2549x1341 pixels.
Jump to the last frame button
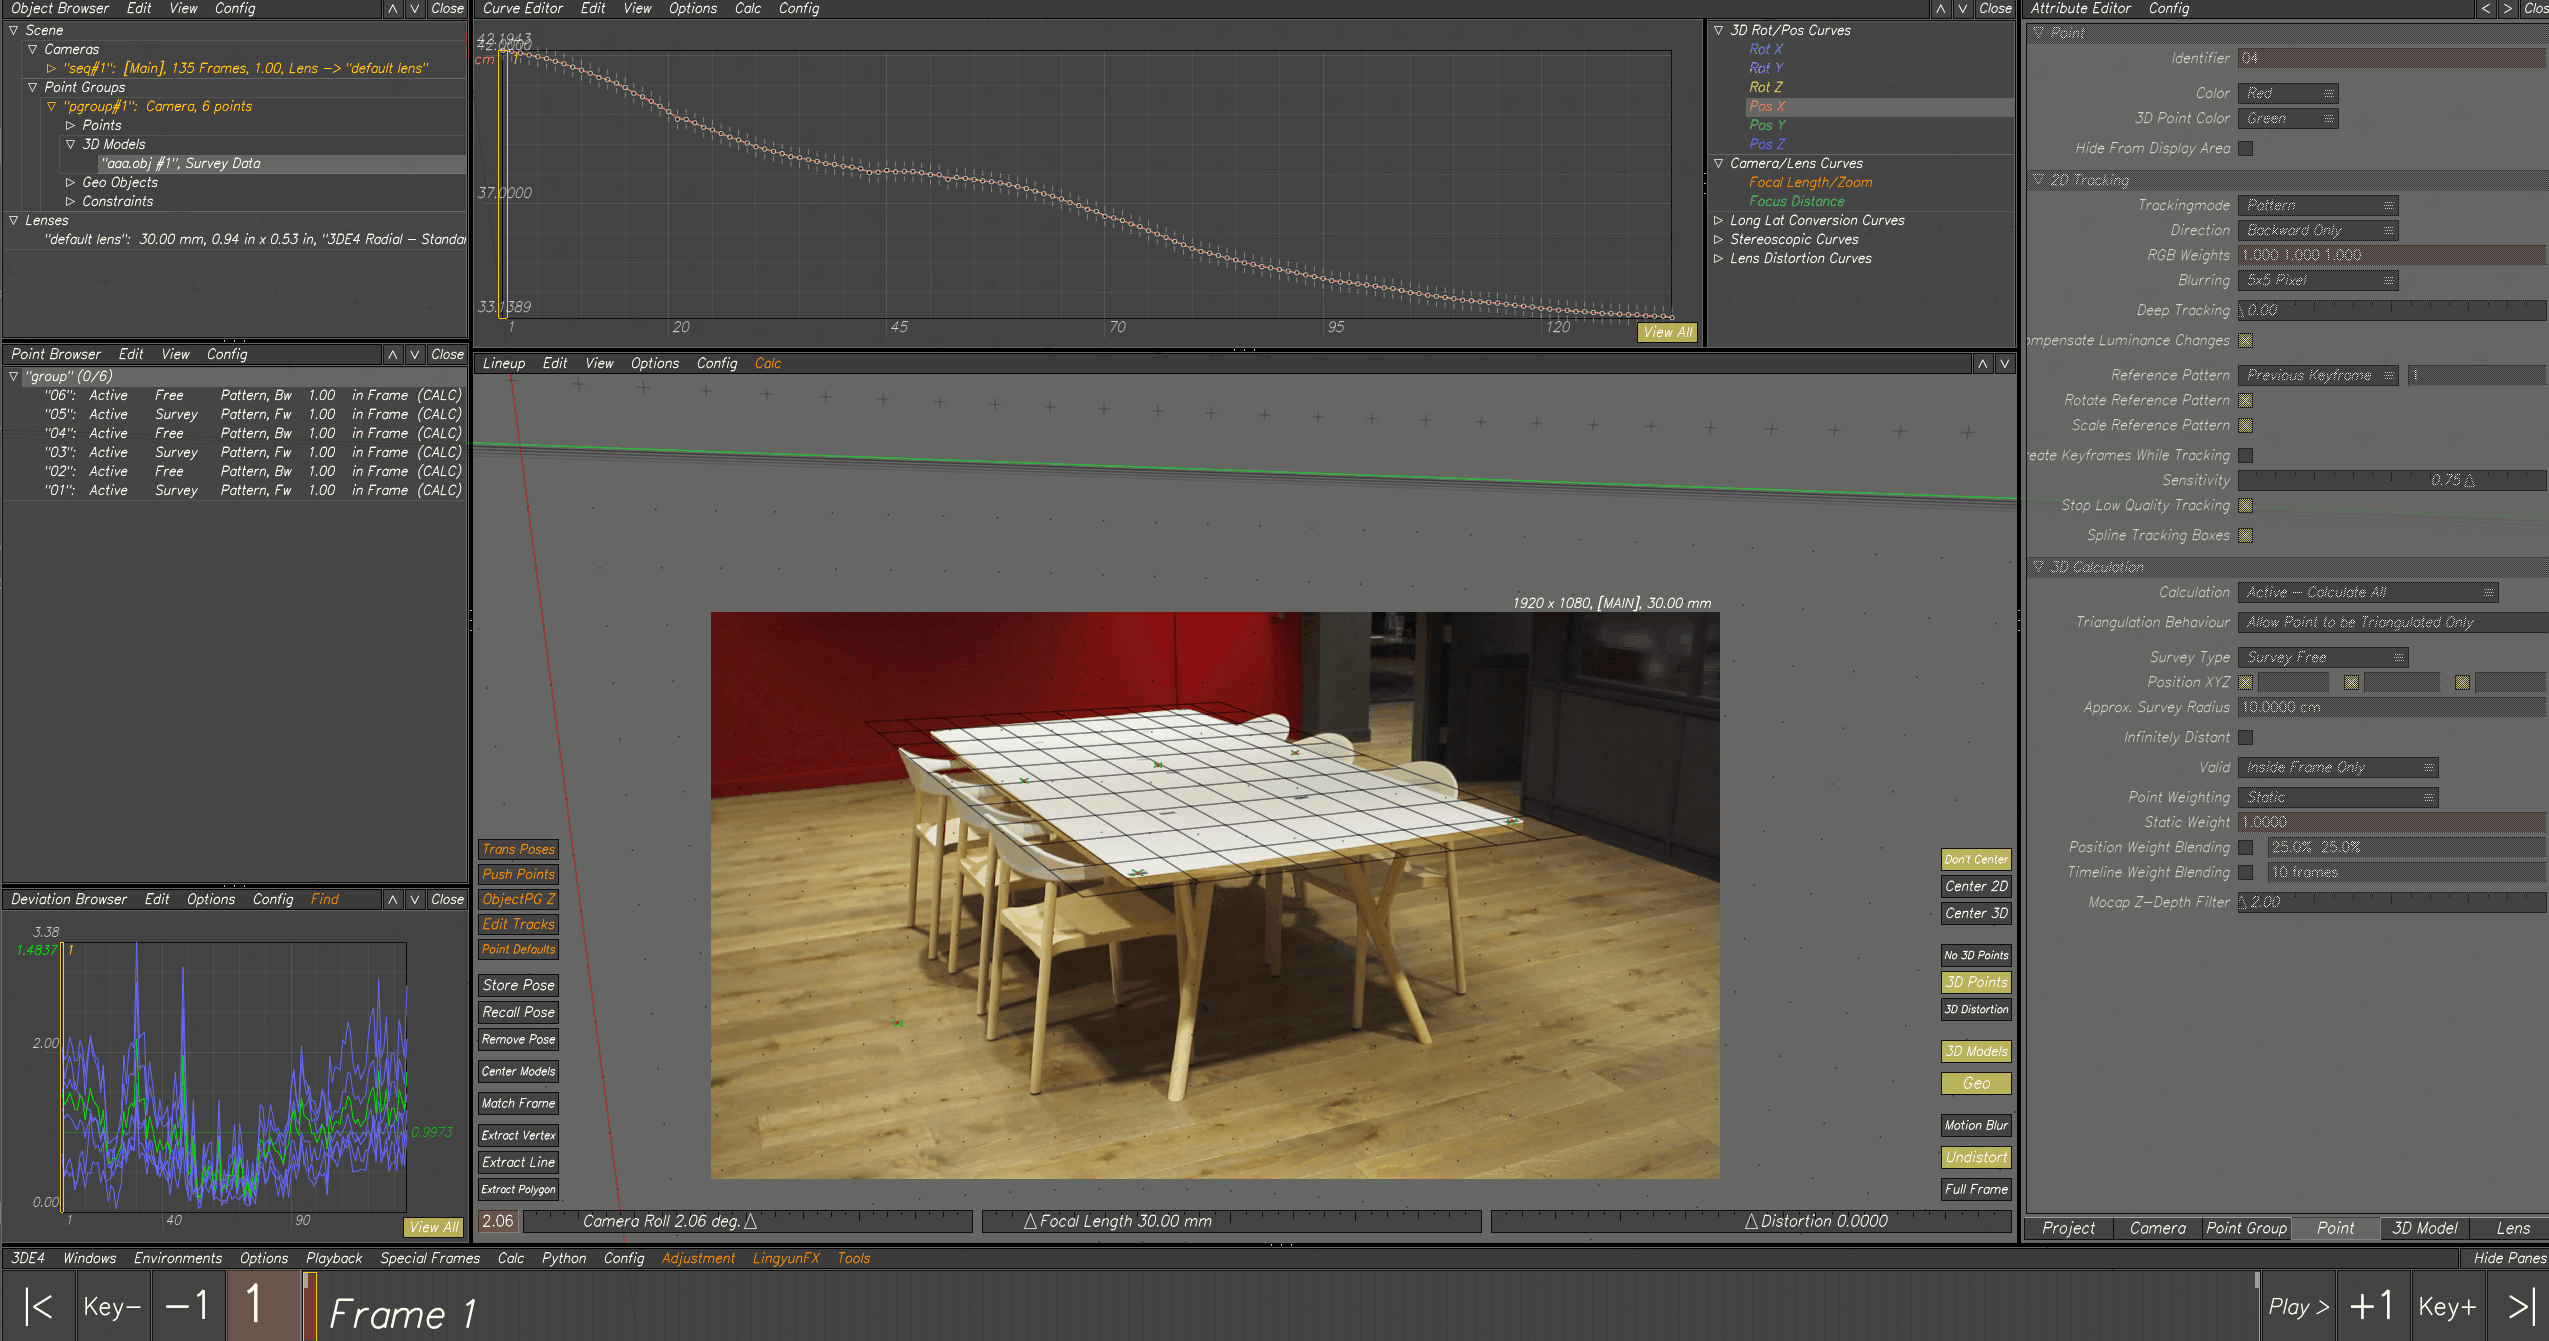(x=2521, y=1307)
